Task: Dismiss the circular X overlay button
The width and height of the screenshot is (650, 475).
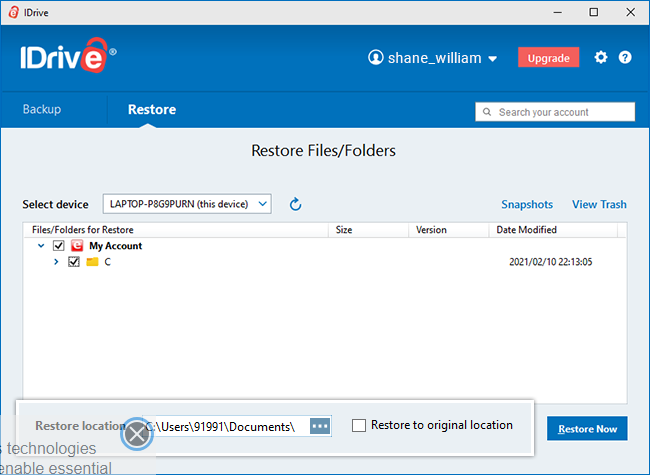Action: coord(137,434)
